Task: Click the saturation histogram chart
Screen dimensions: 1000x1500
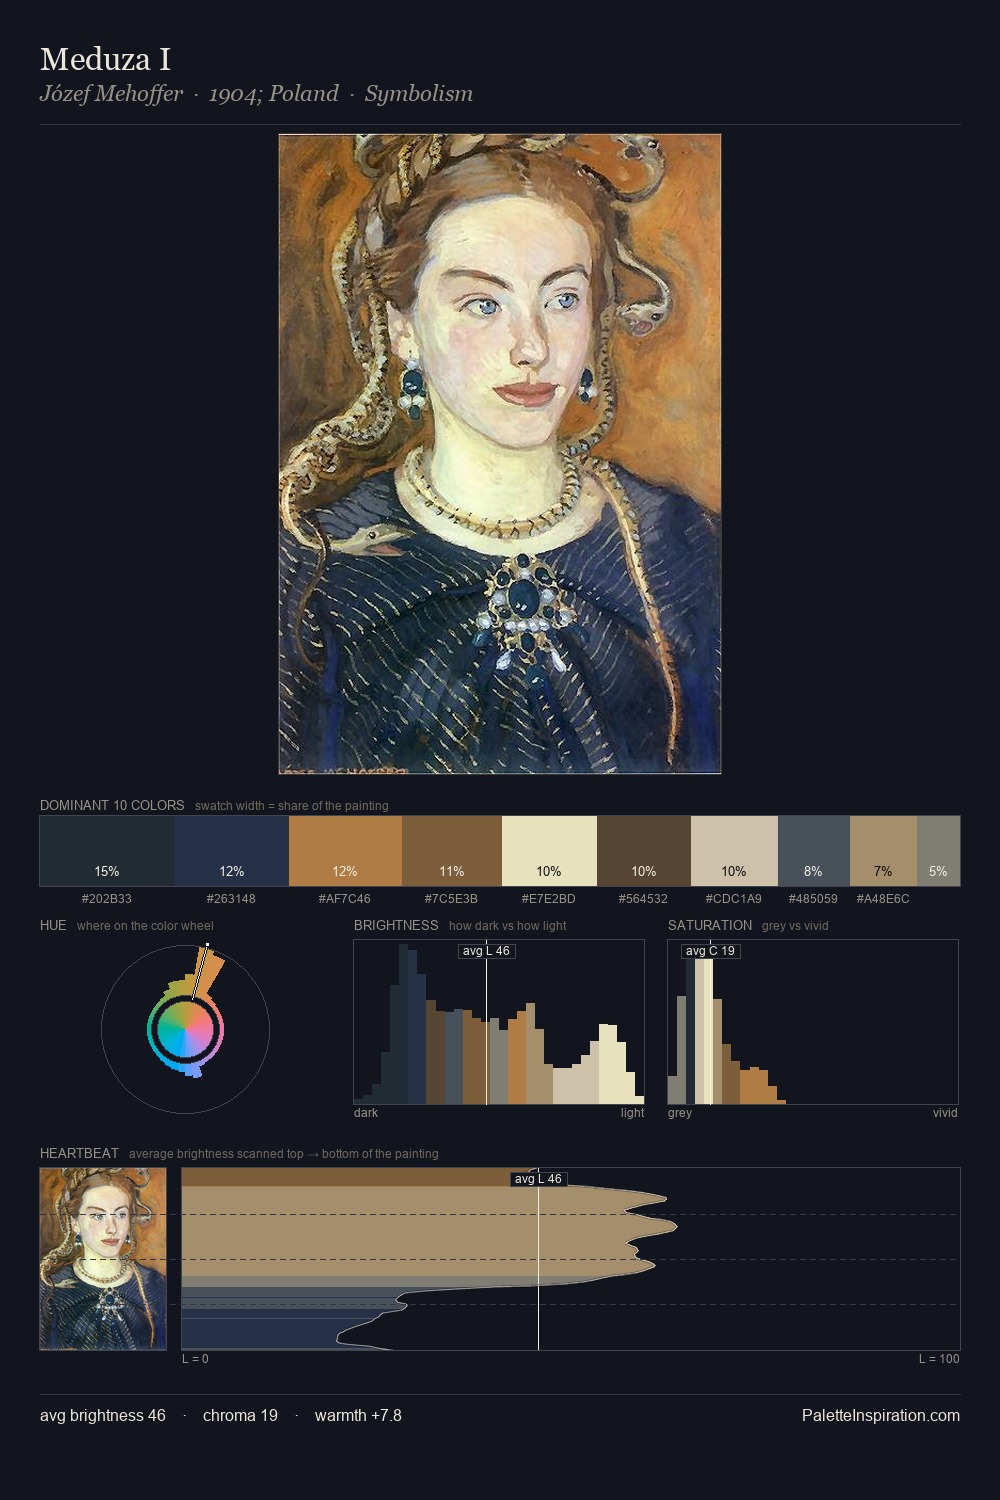Action: click(x=813, y=1022)
